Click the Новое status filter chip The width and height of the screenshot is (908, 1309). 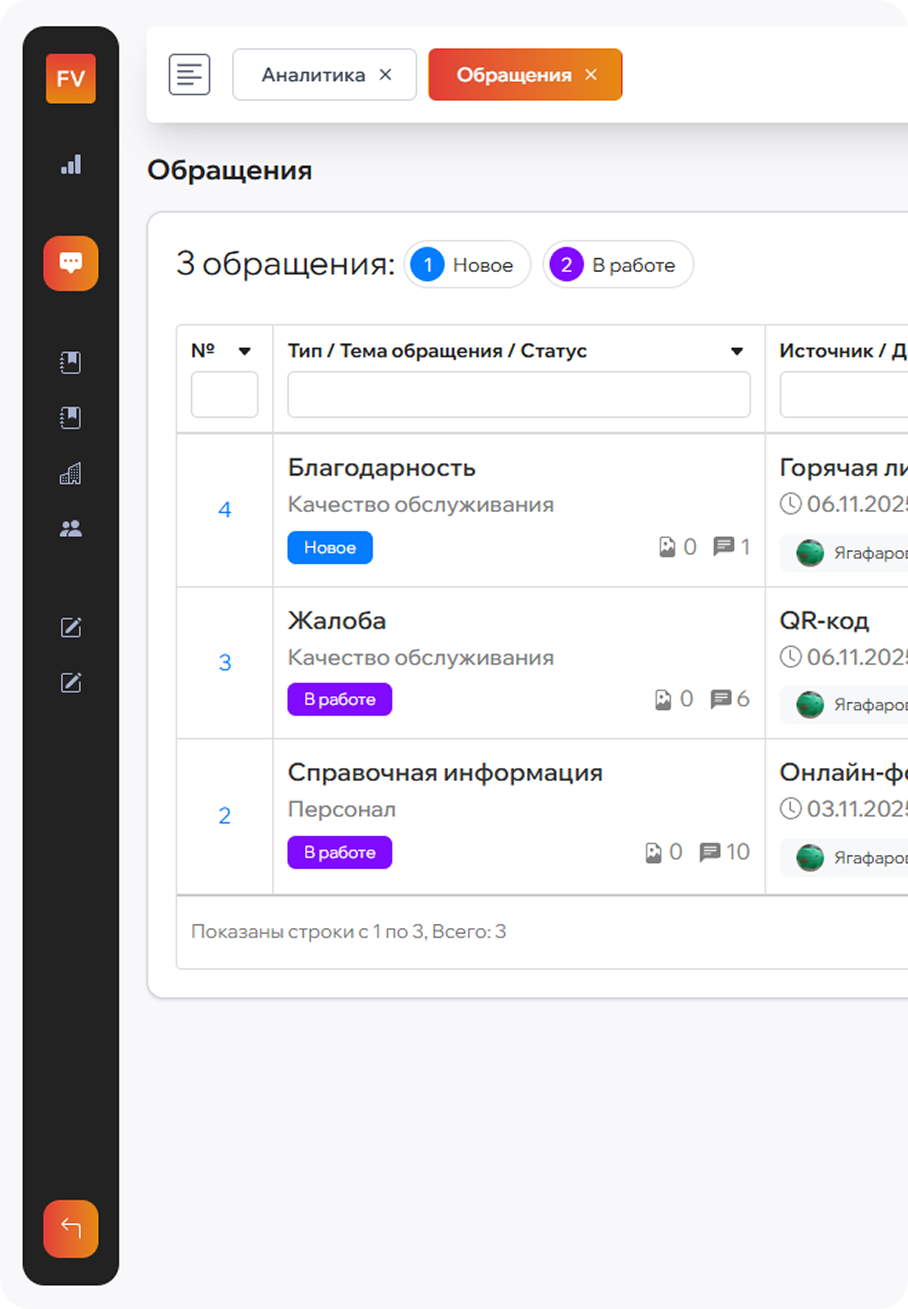[467, 264]
